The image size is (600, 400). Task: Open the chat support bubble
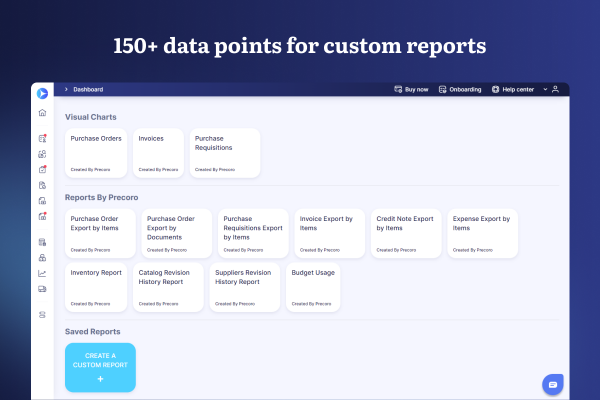tap(553, 384)
